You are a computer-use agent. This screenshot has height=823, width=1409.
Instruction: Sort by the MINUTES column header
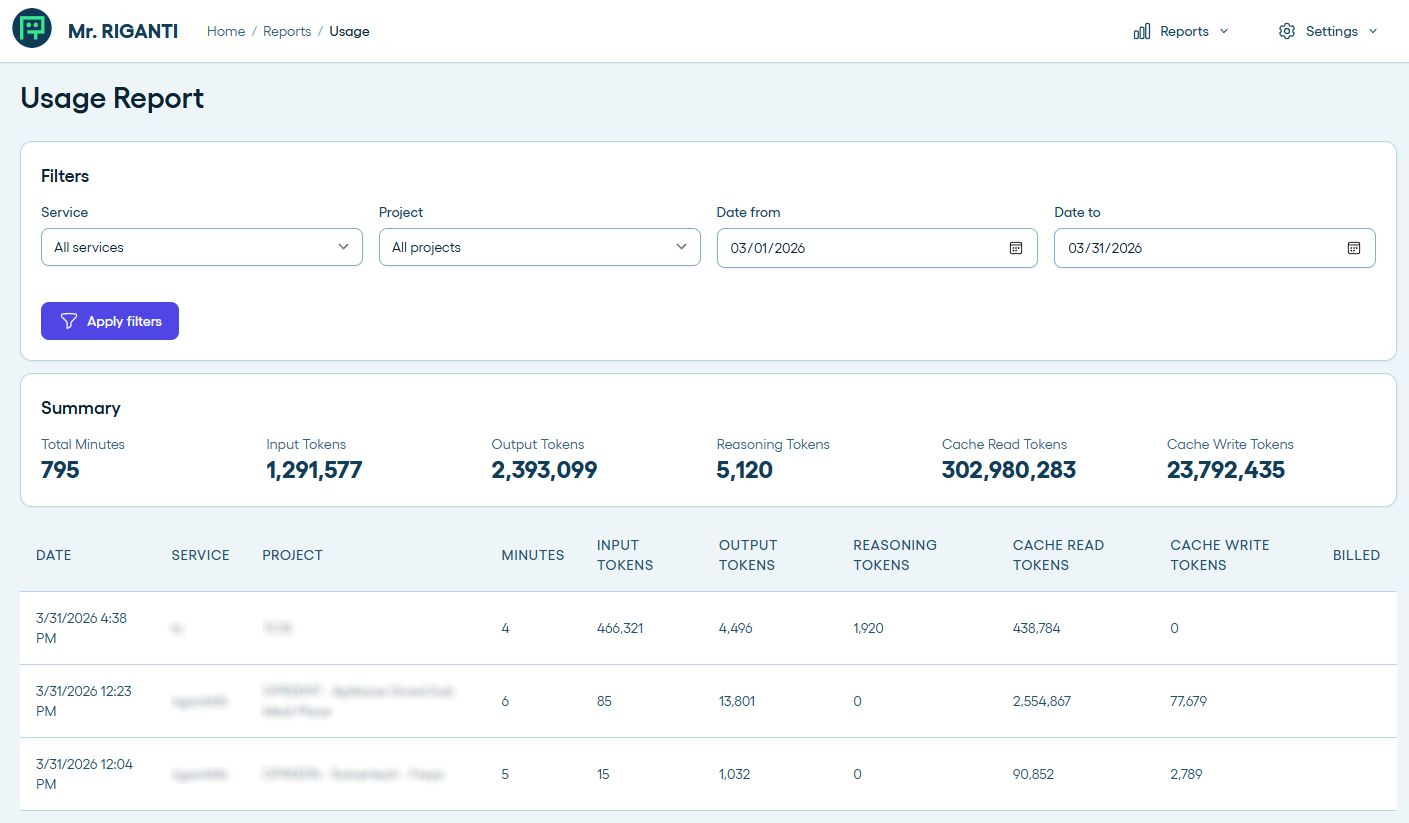click(533, 555)
